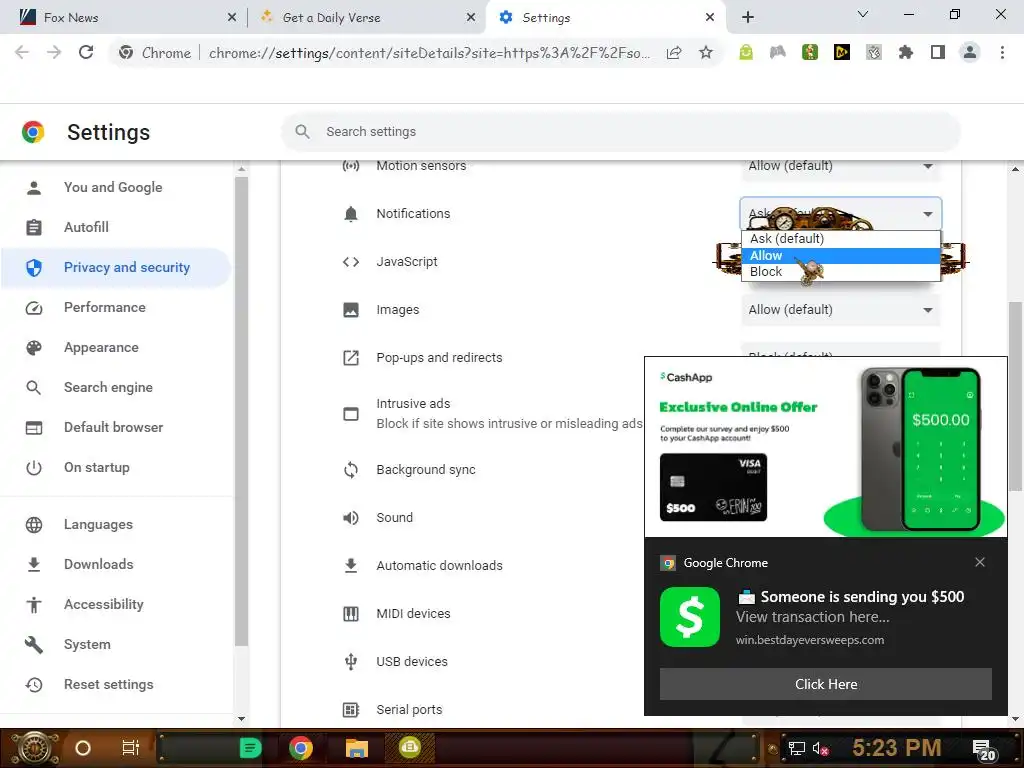Open Default browser settings
1024x768 pixels.
(116, 428)
